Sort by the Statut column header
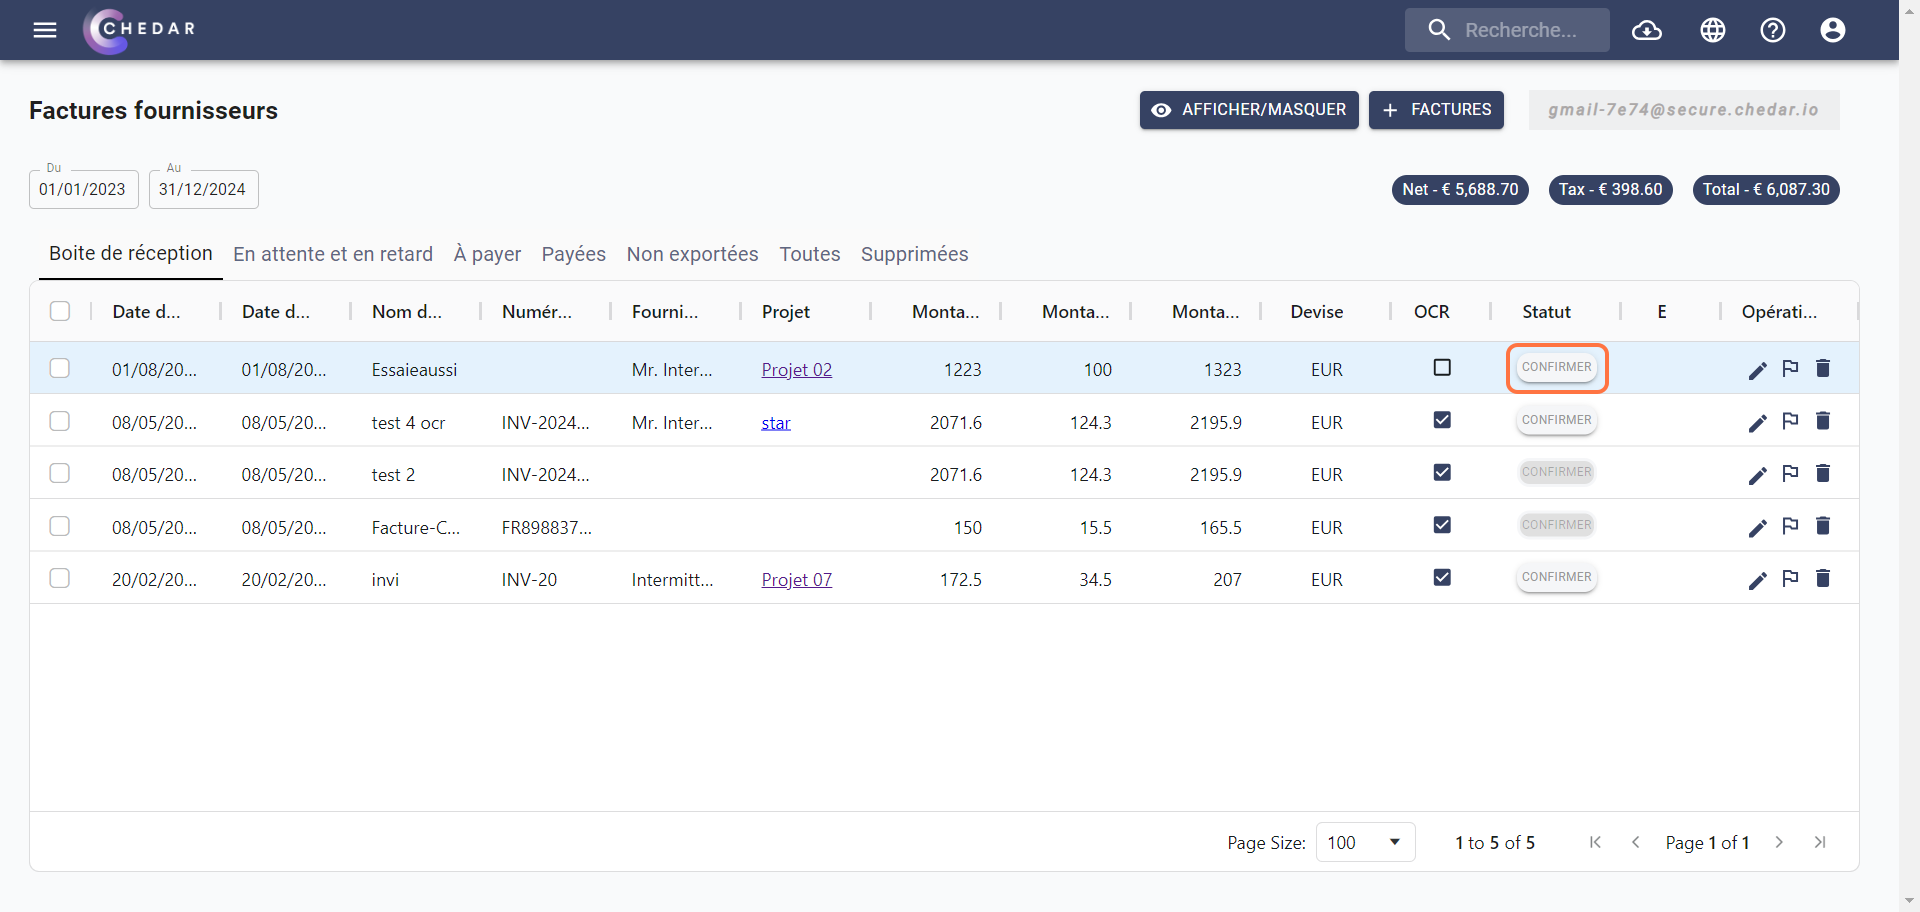Viewport: 1920px width, 912px height. click(1546, 312)
